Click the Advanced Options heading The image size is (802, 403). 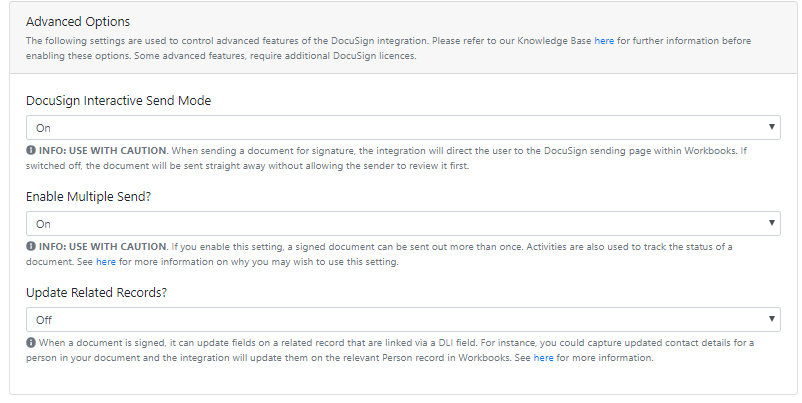78,21
